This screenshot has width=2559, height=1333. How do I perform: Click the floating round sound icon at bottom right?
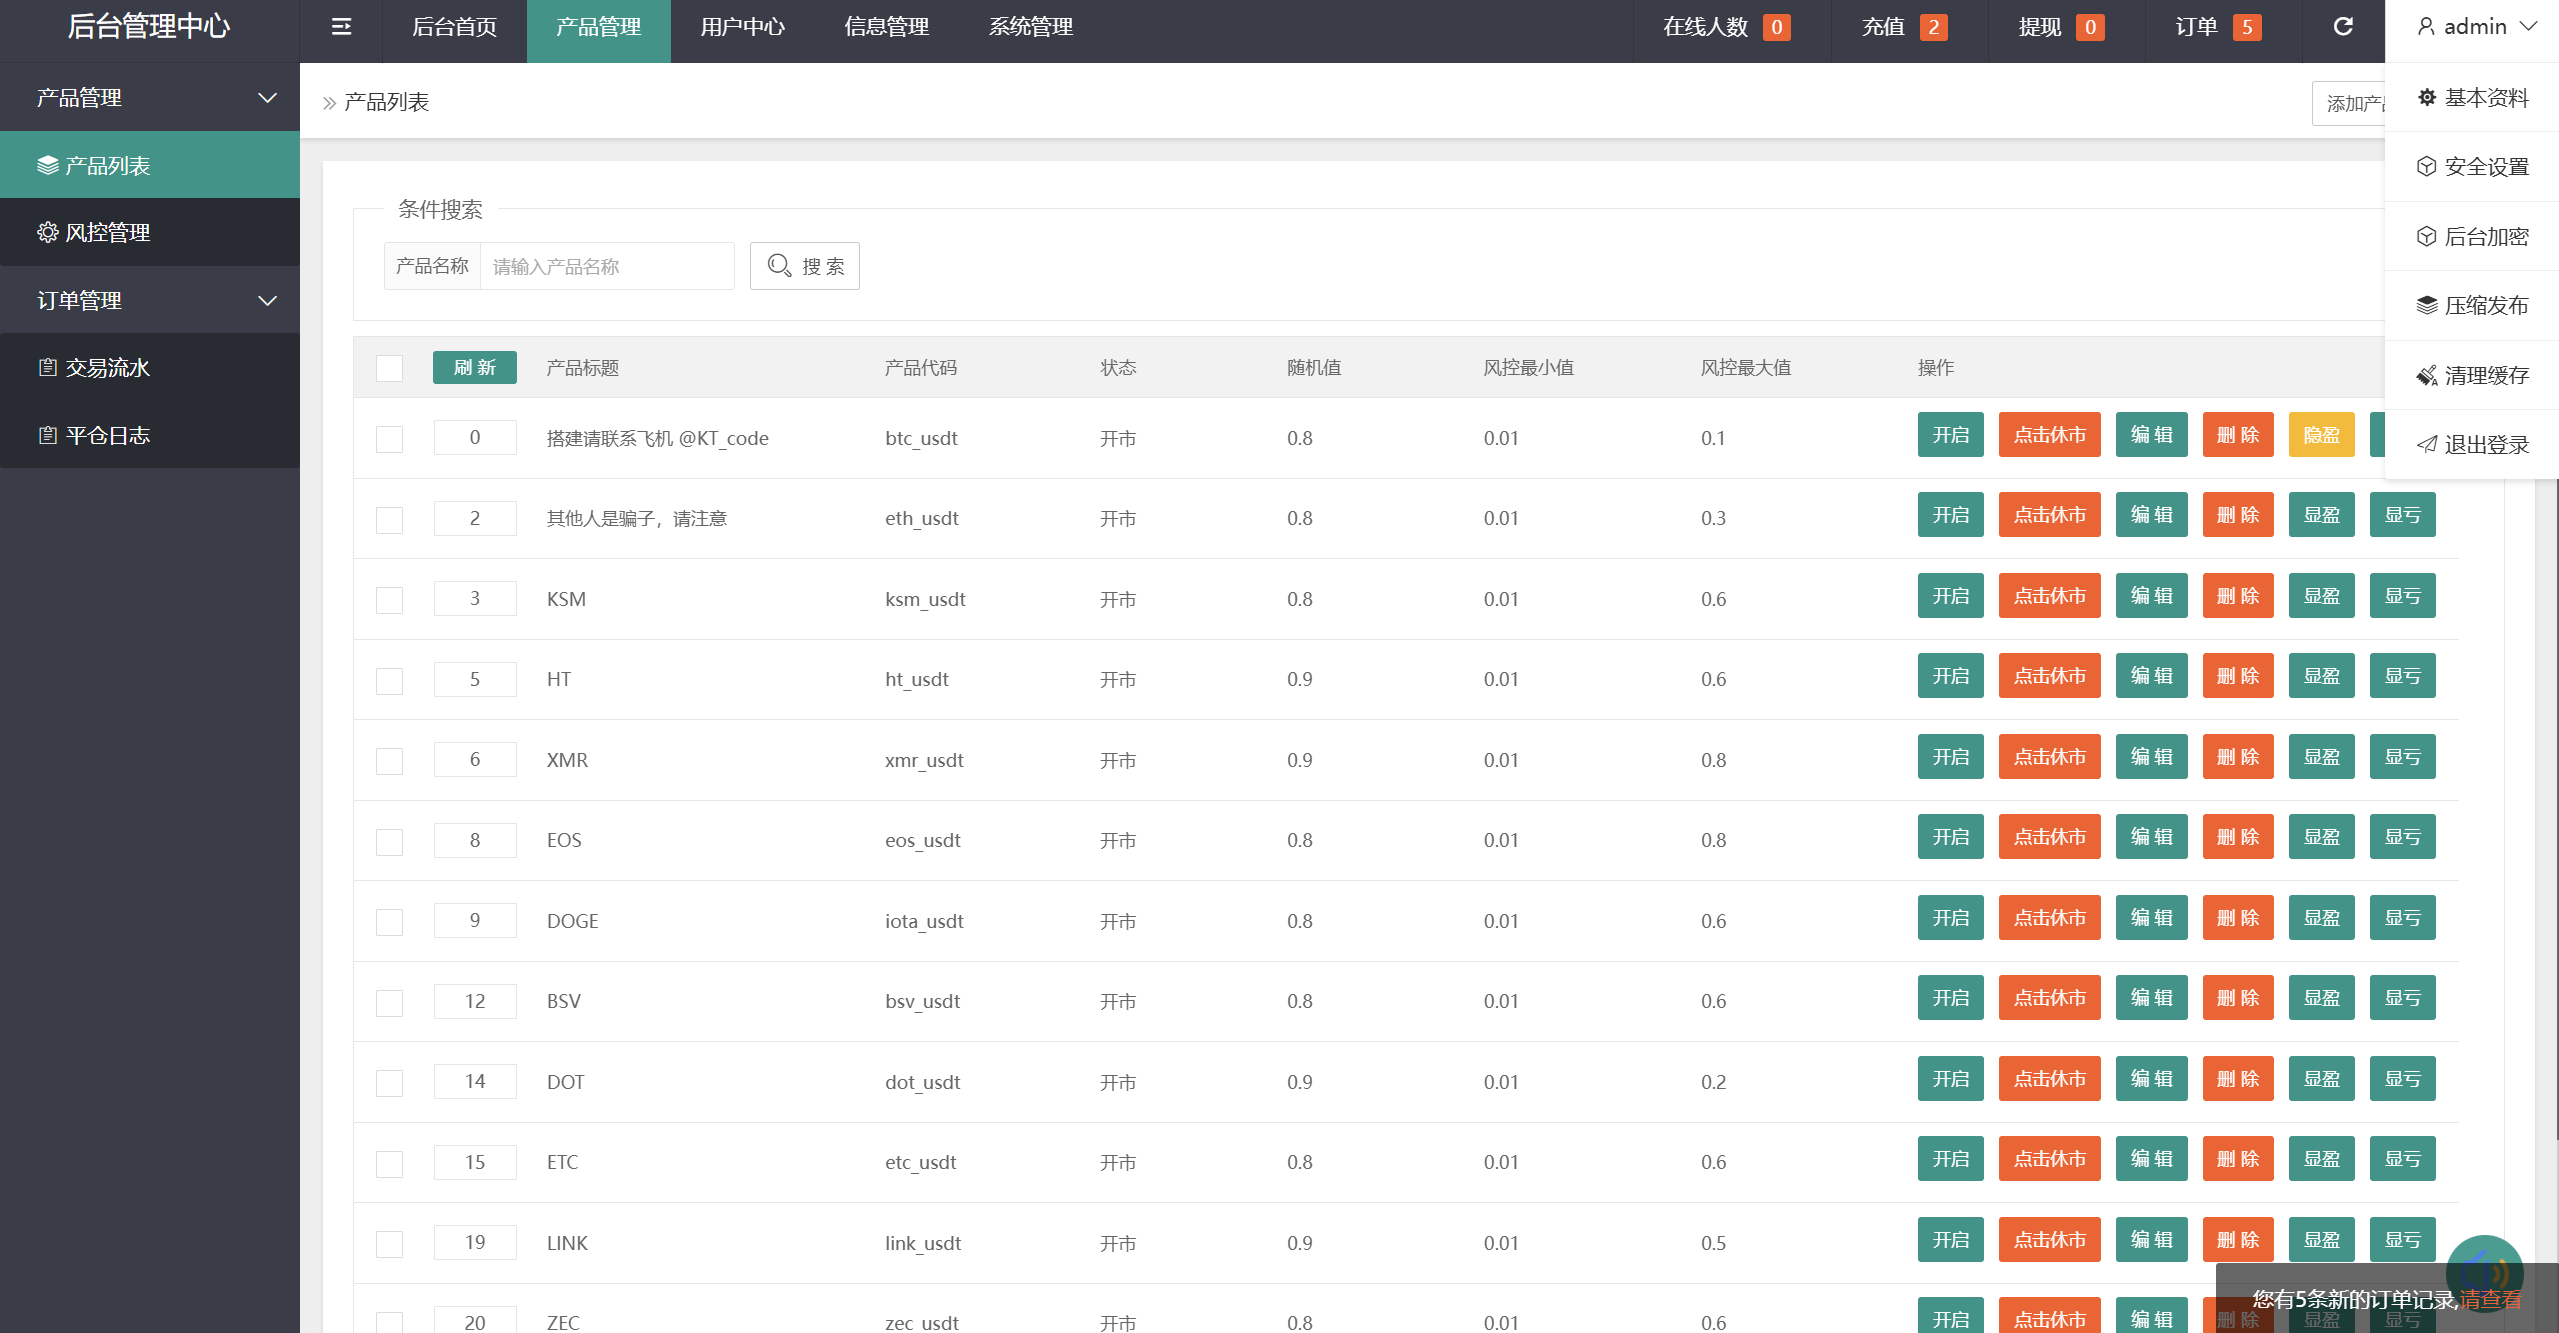2485,1273
